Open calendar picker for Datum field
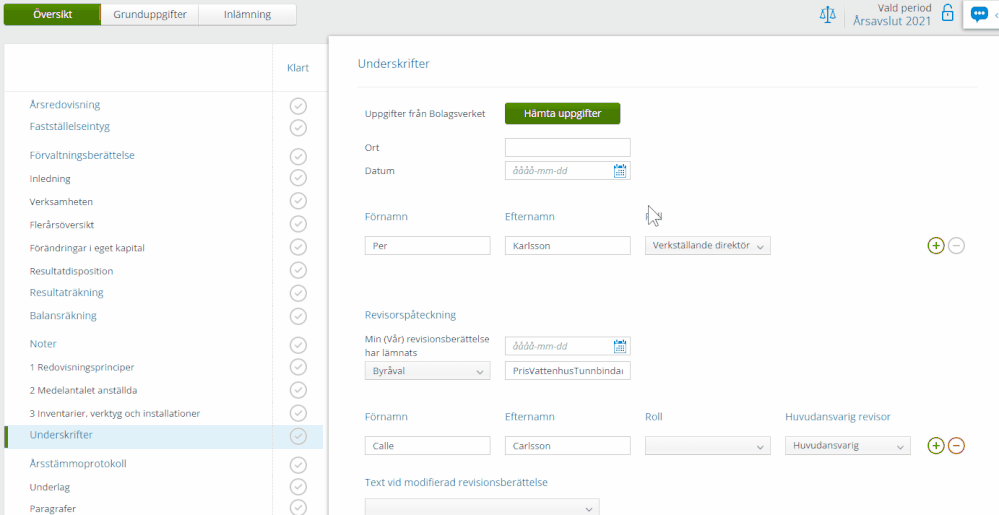Image resolution: width=999 pixels, height=515 pixels. tap(620, 171)
